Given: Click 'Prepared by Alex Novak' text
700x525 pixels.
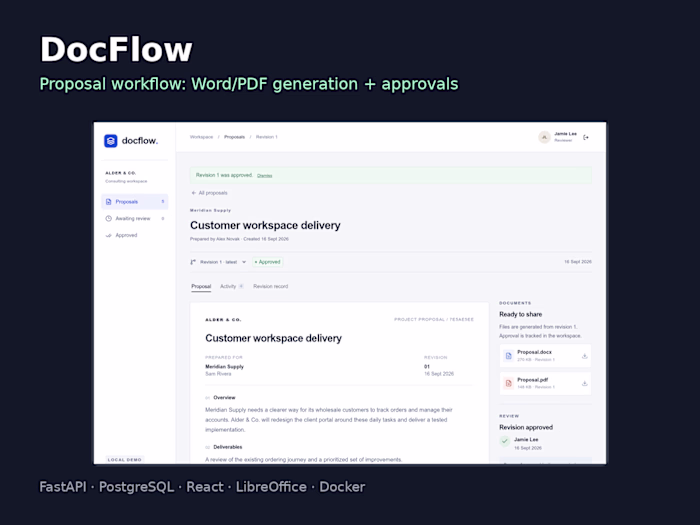Looking at the screenshot, I should tap(215, 239).
